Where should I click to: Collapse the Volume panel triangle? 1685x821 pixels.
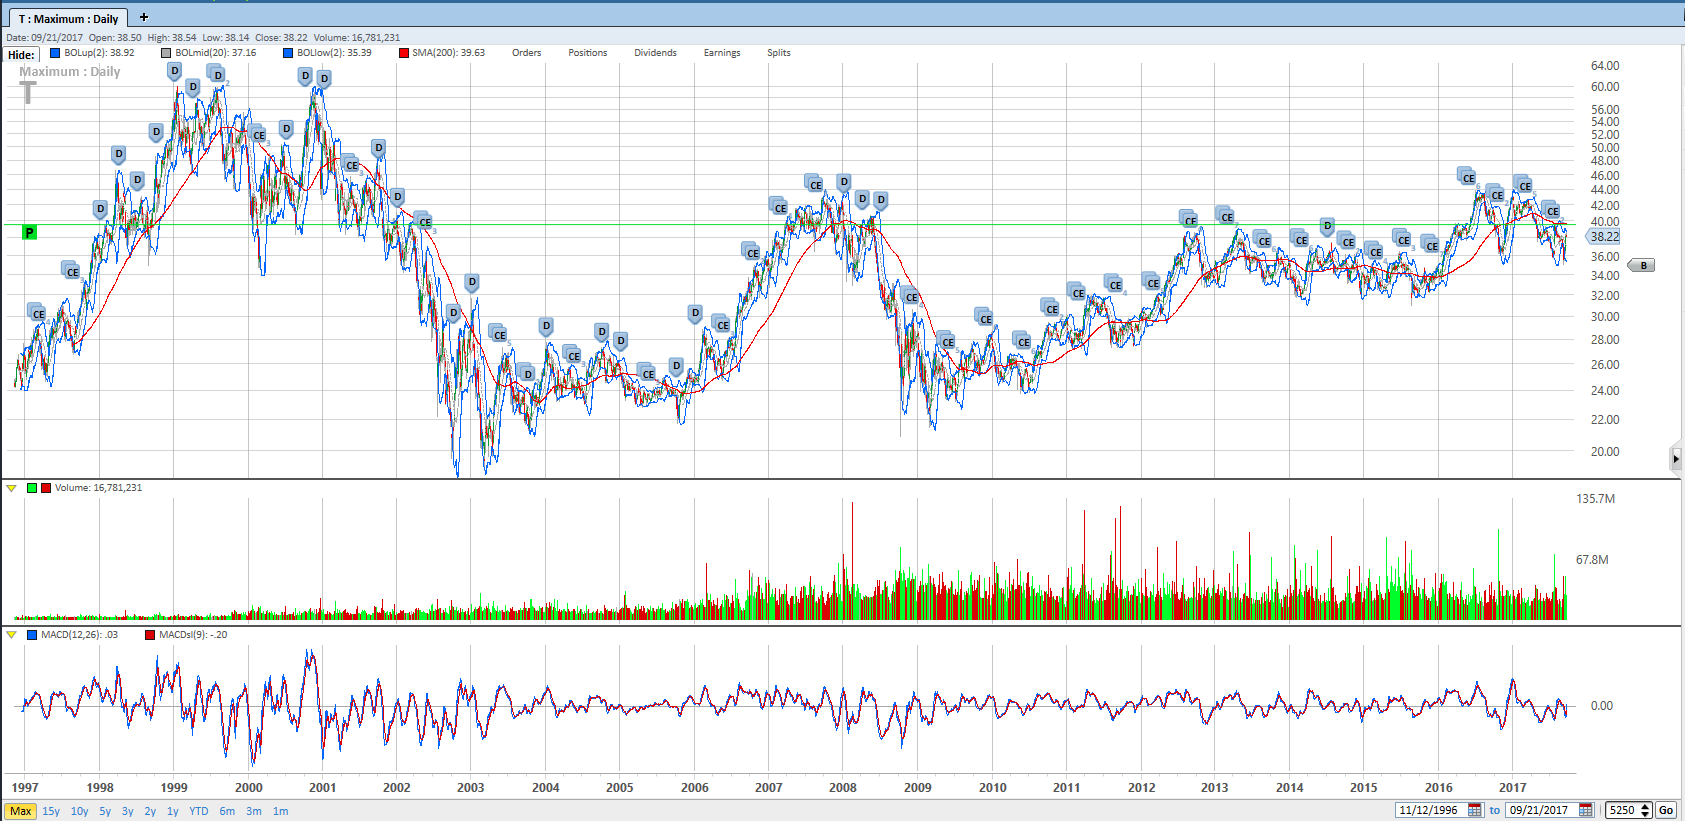(11, 488)
